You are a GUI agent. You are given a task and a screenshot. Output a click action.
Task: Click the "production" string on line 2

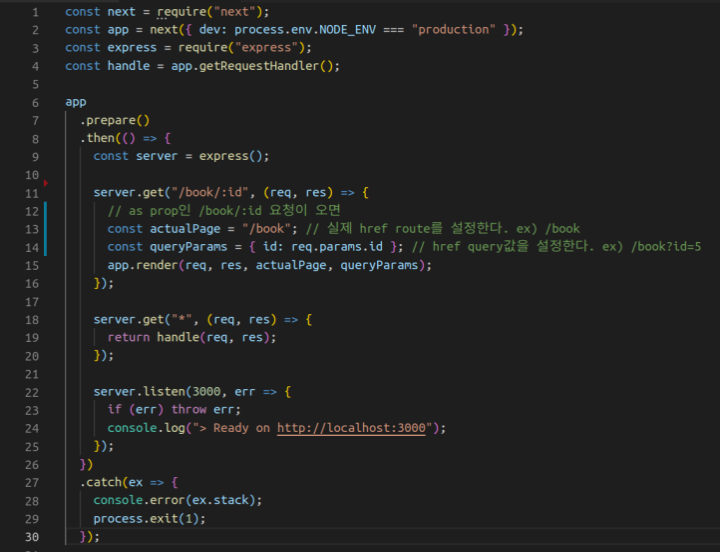(454, 30)
